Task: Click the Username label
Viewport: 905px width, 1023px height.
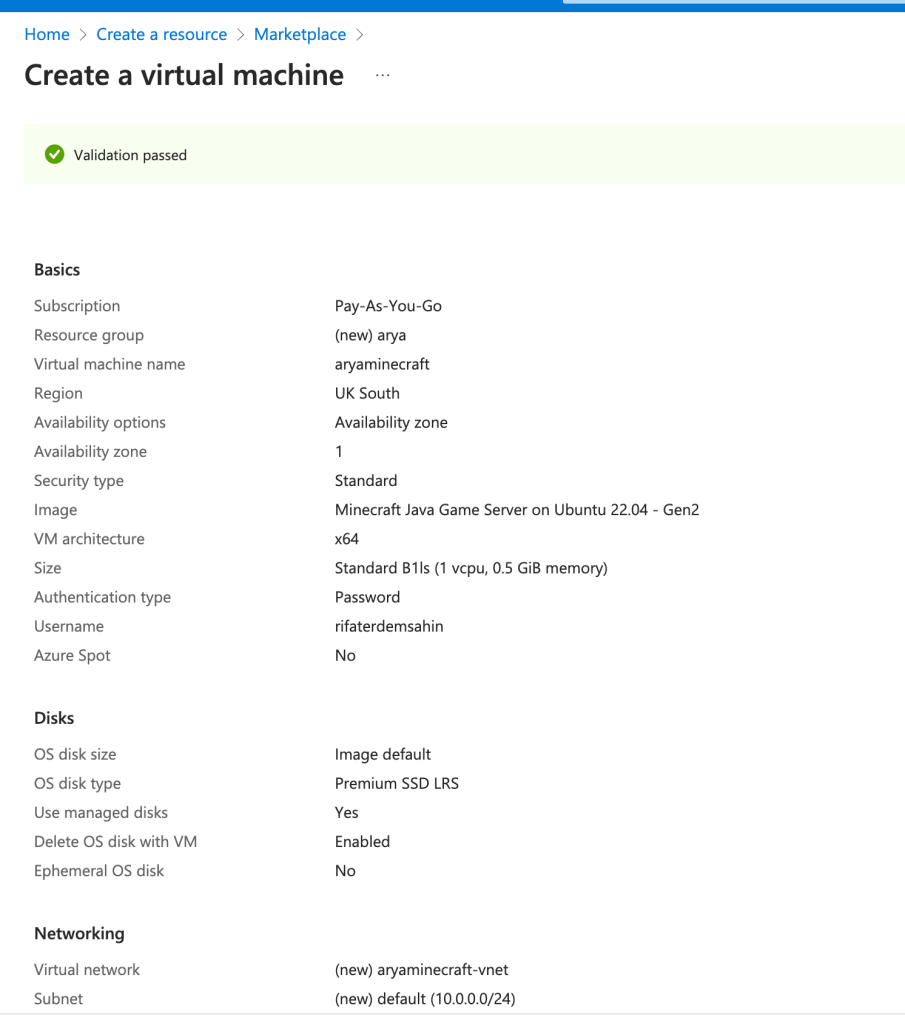Action: [x=69, y=626]
